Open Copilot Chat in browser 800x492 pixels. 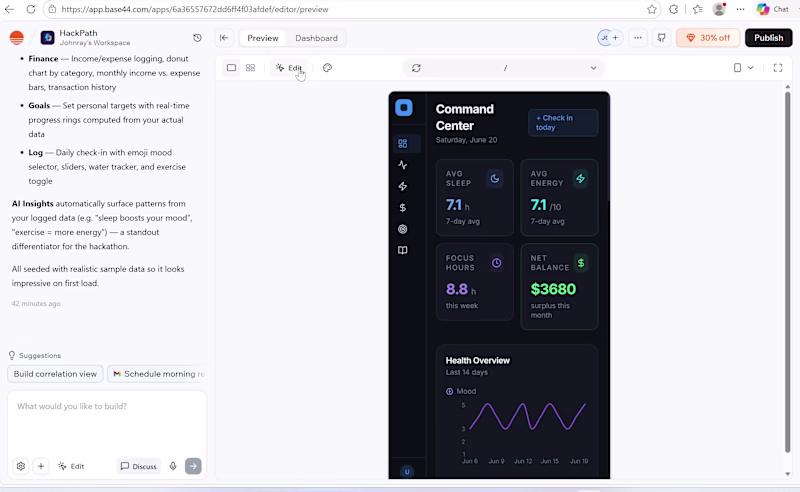point(772,9)
